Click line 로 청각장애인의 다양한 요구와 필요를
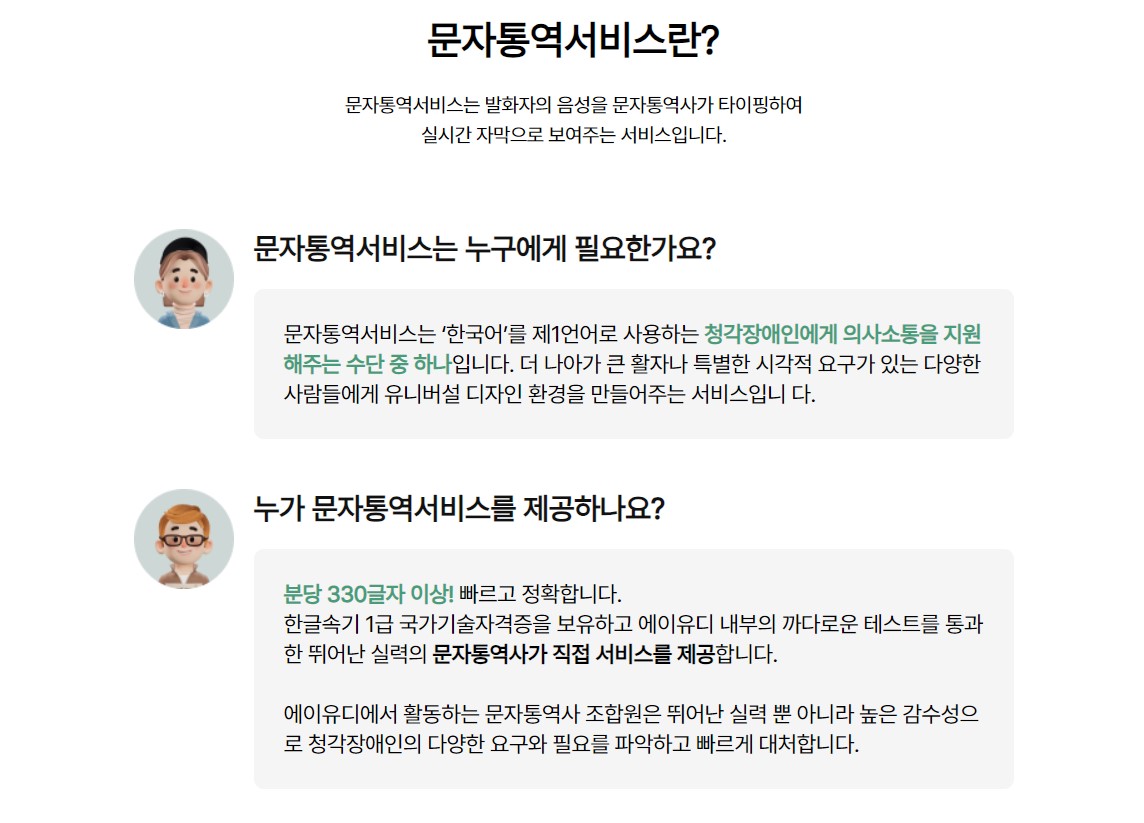 tap(571, 744)
